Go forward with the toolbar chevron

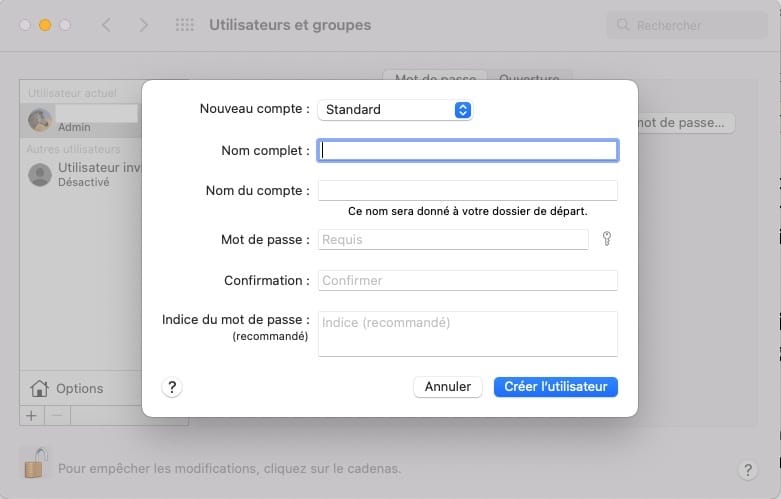[143, 25]
